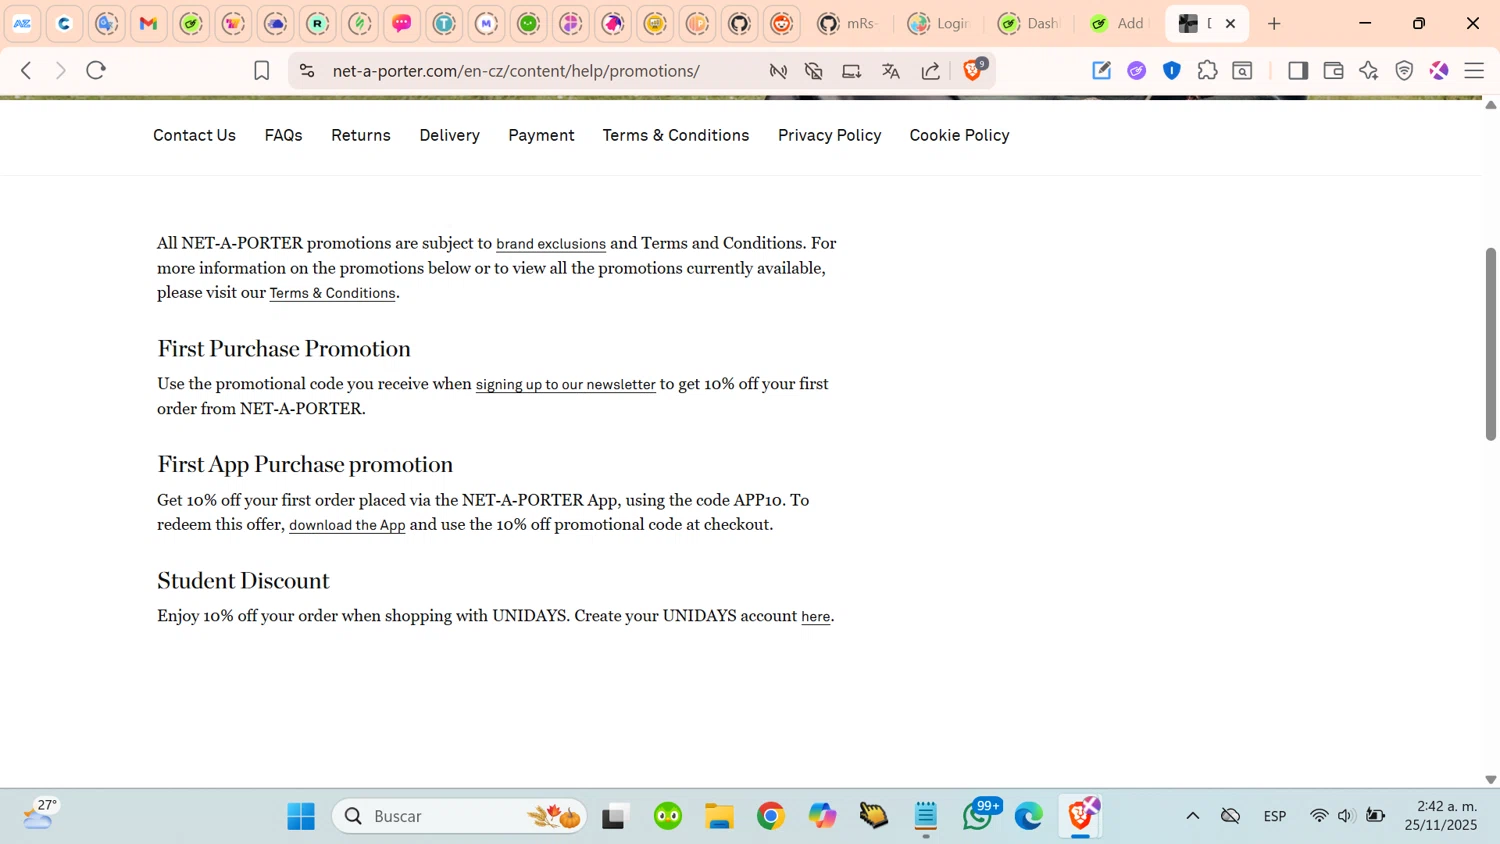This screenshot has height=844, width=1500.
Task: Open the GitHub pinned tab
Action: coord(740,23)
